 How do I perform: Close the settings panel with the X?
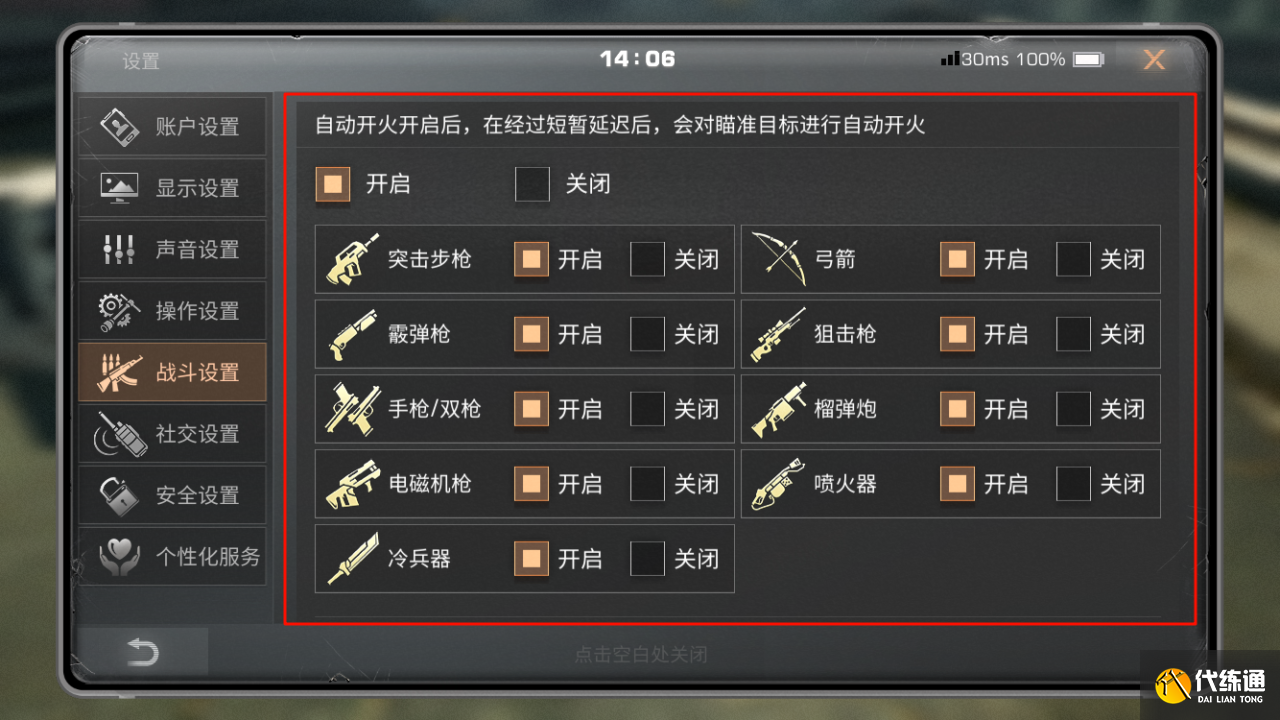pyautogui.click(x=1154, y=60)
